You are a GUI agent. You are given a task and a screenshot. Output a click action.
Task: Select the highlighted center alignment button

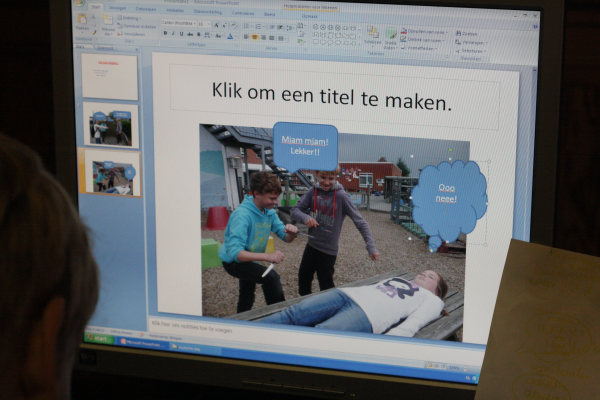point(254,37)
